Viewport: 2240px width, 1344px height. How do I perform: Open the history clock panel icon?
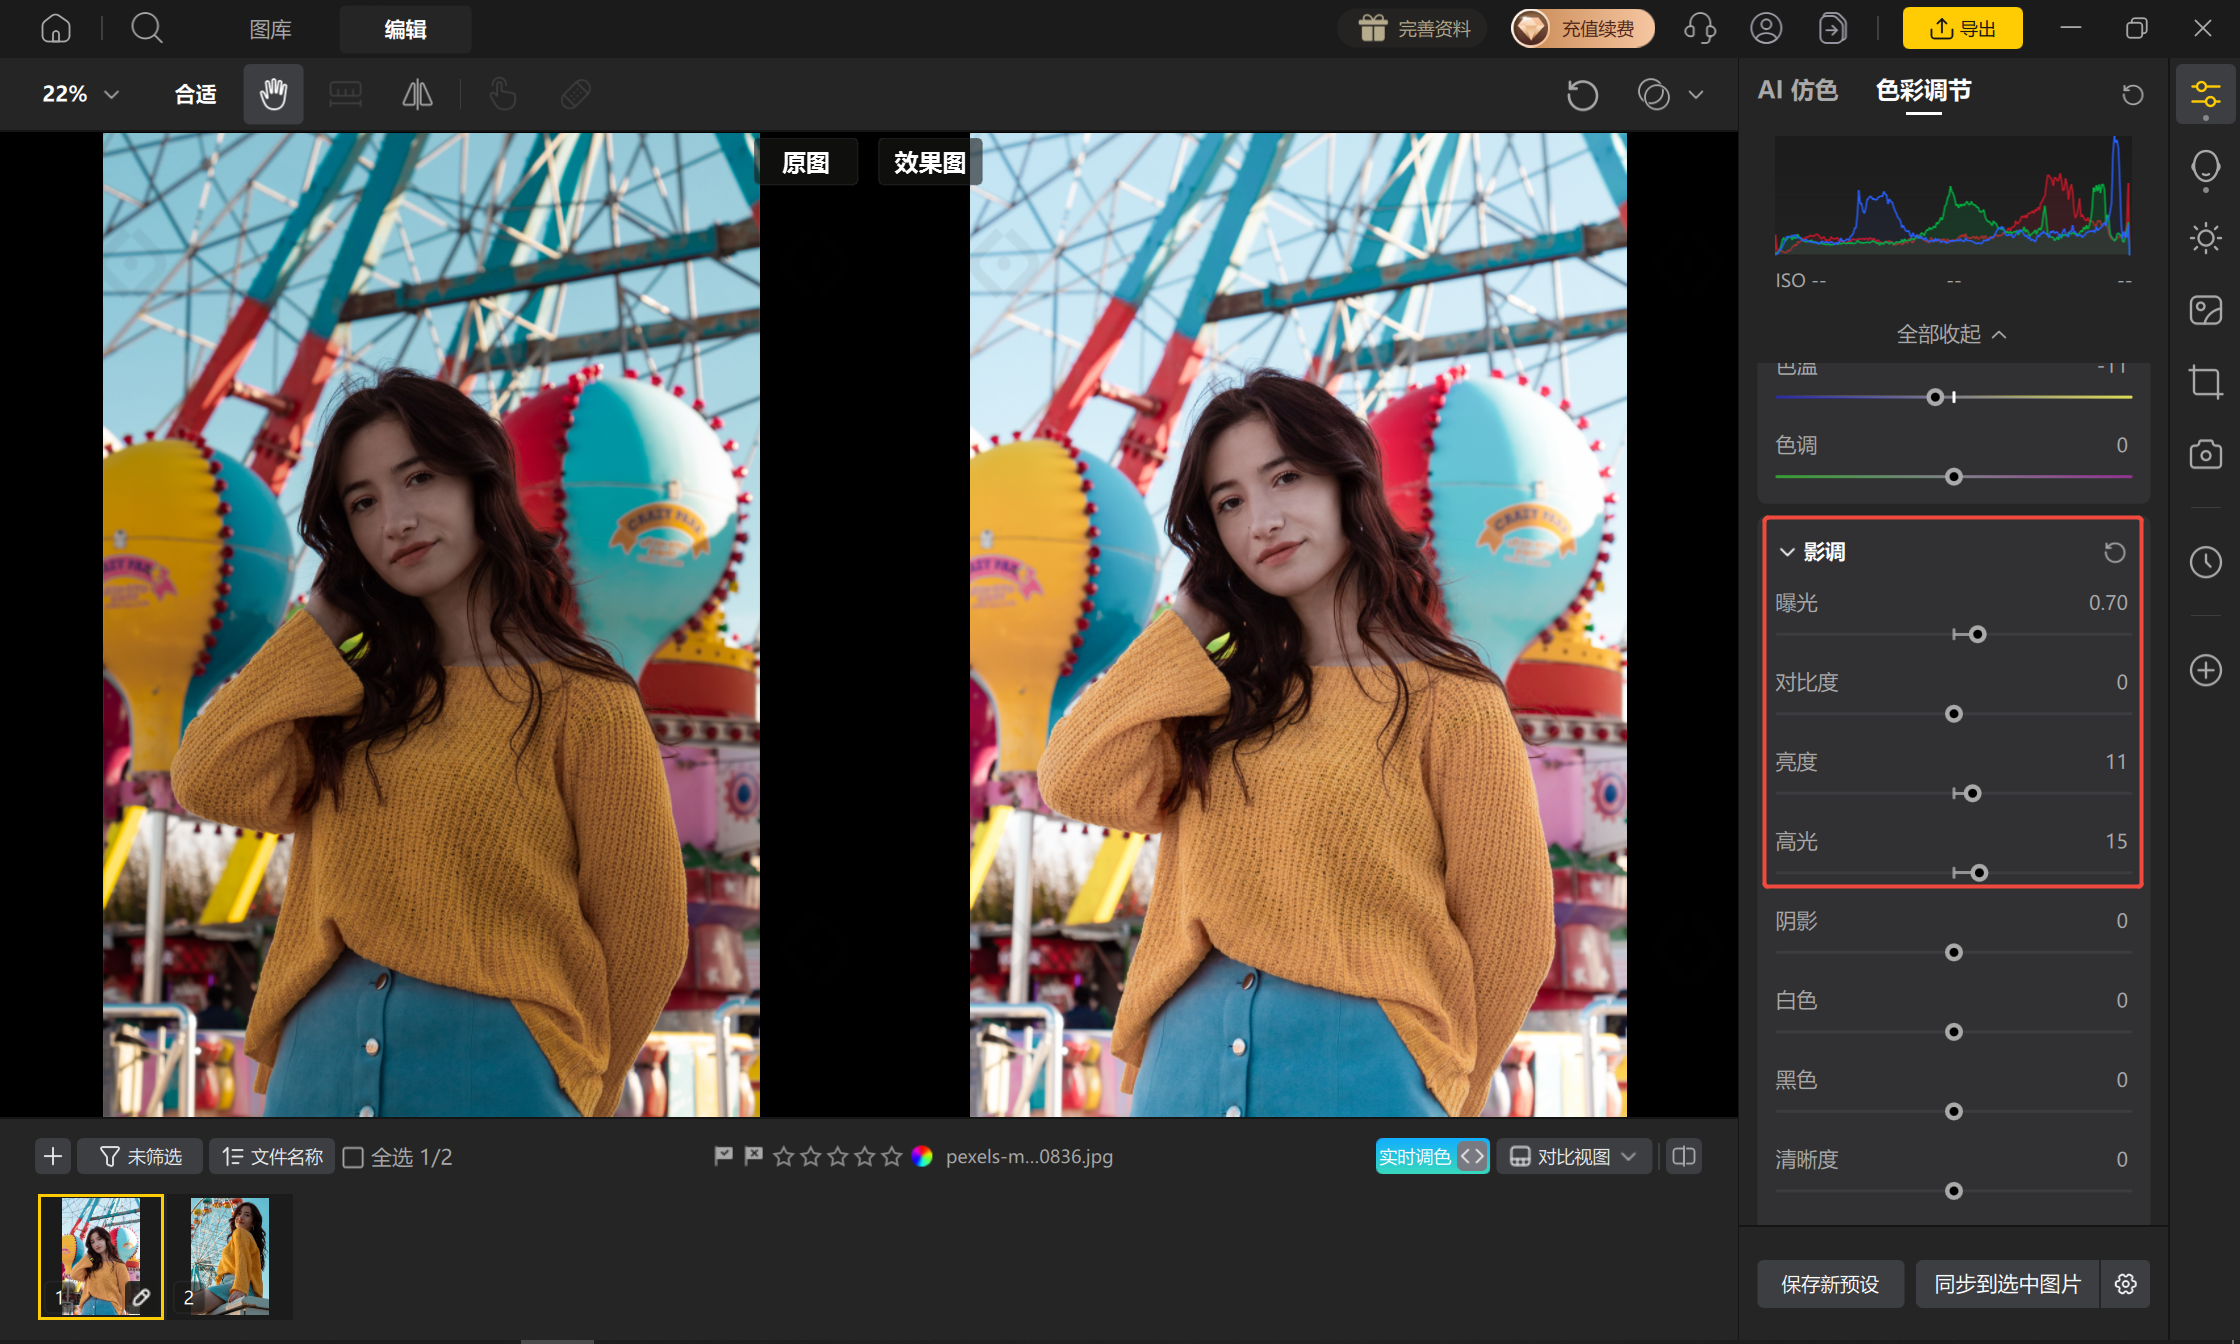tap(2205, 562)
